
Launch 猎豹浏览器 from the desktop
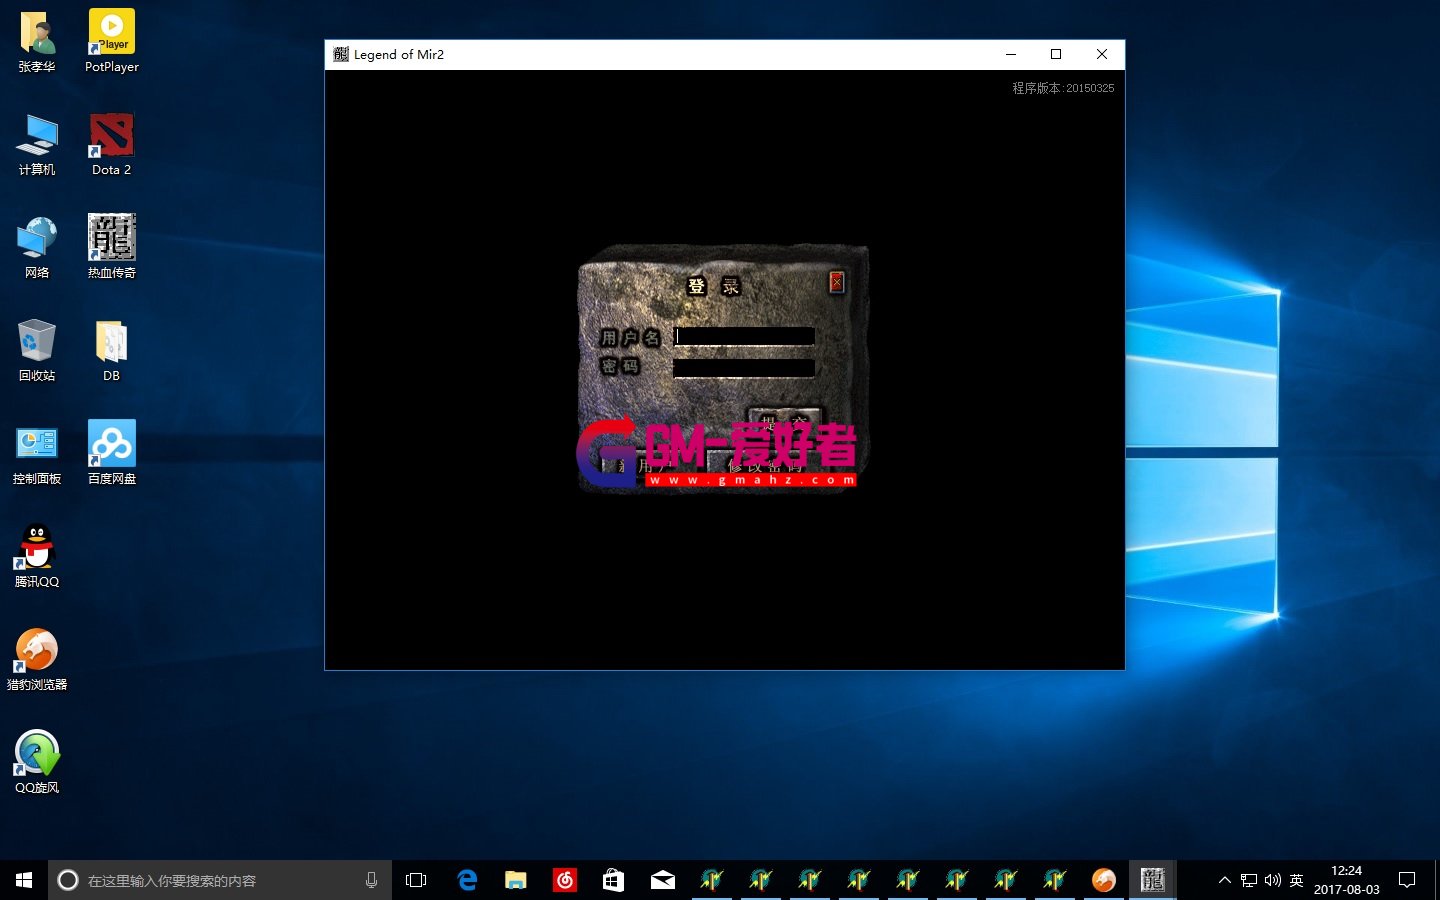pyautogui.click(x=37, y=660)
